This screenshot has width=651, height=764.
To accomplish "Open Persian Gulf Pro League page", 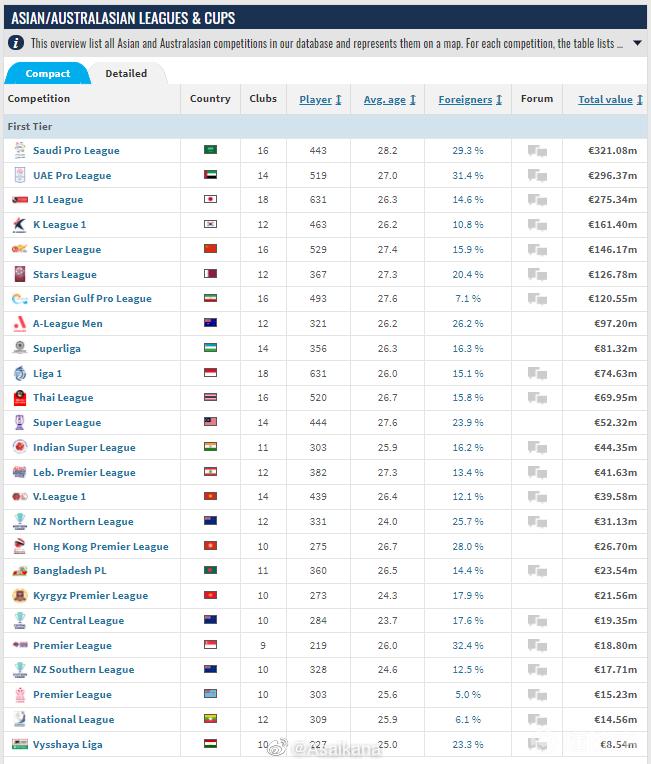I will 92,299.
